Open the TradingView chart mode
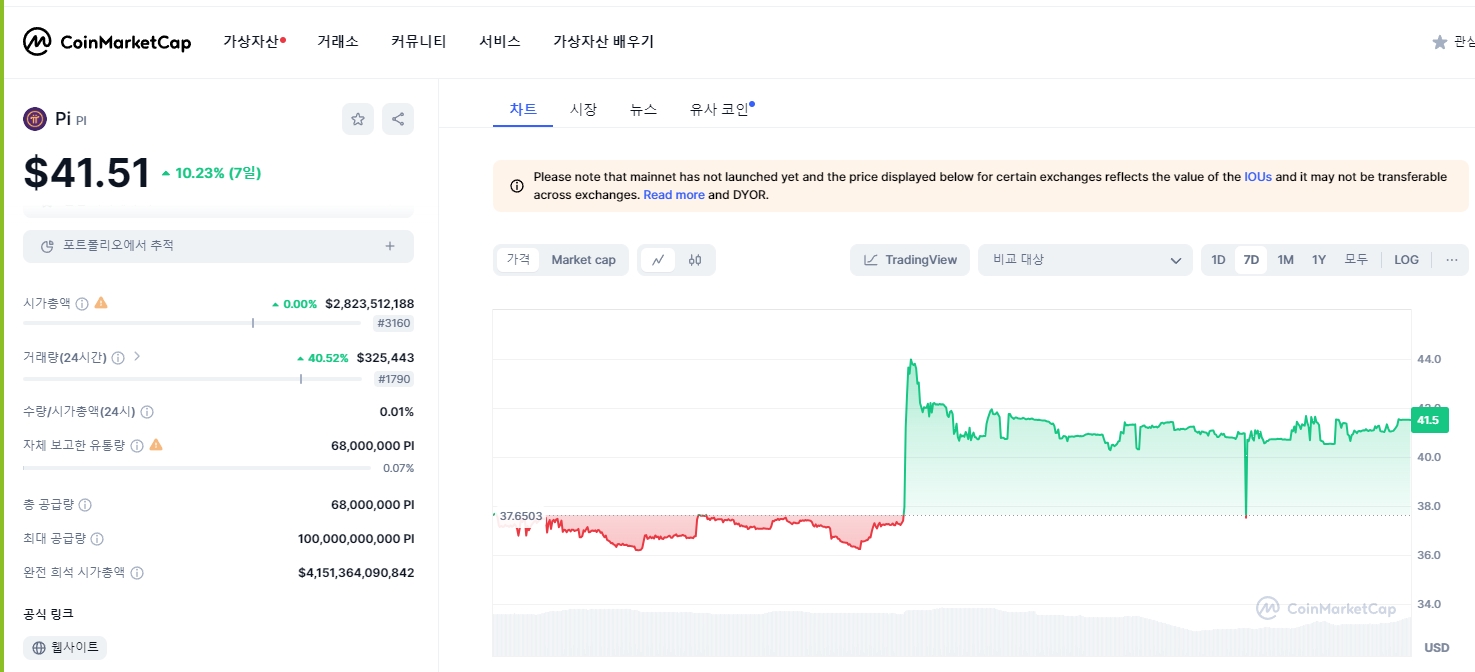The width and height of the screenshot is (1475, 672). pyautogui.click(x=909, y=259)
